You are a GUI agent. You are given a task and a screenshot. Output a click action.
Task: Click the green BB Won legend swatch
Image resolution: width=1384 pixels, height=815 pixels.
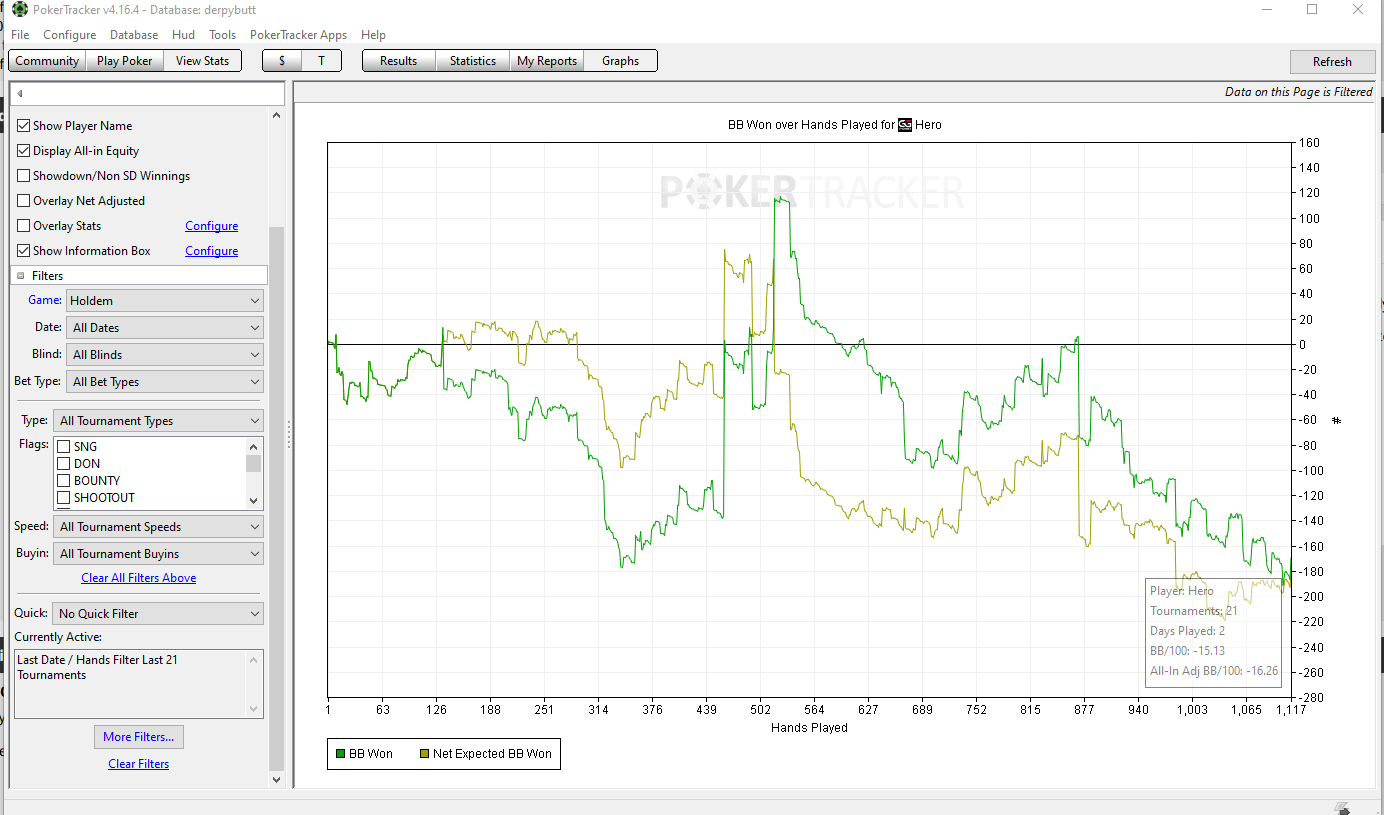[x=341, y=754]
